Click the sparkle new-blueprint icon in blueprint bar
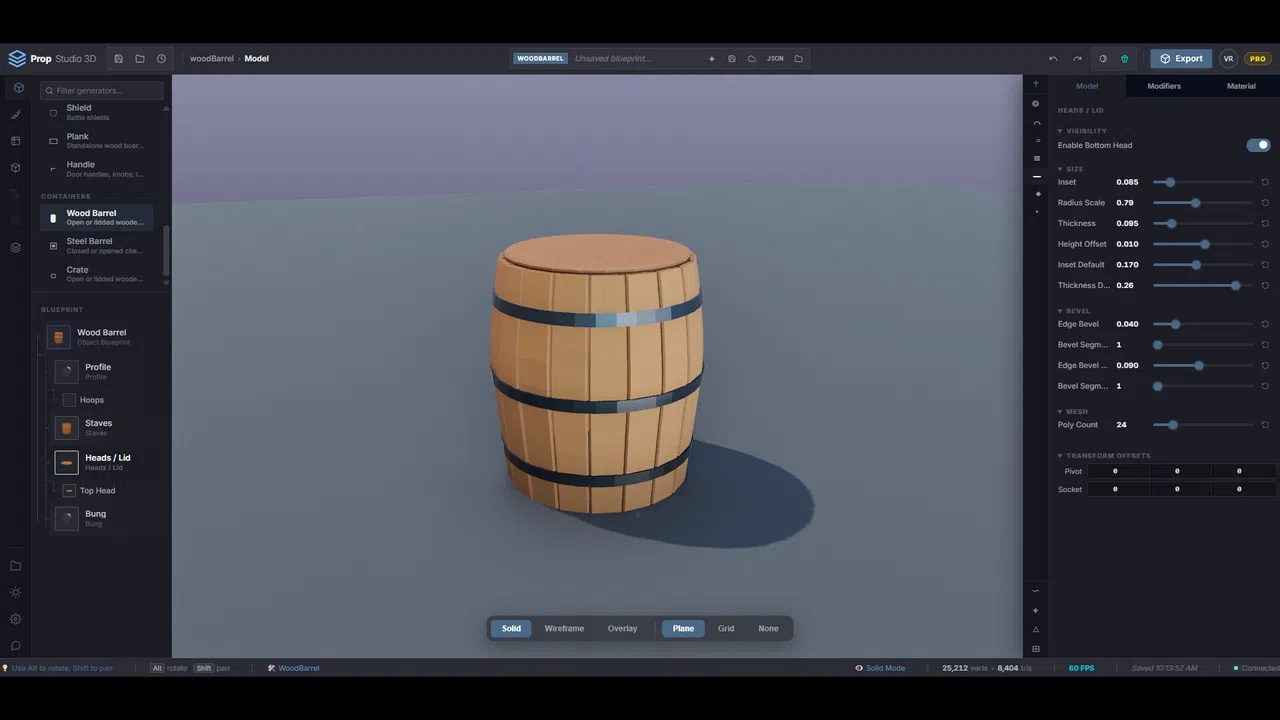 712,59
